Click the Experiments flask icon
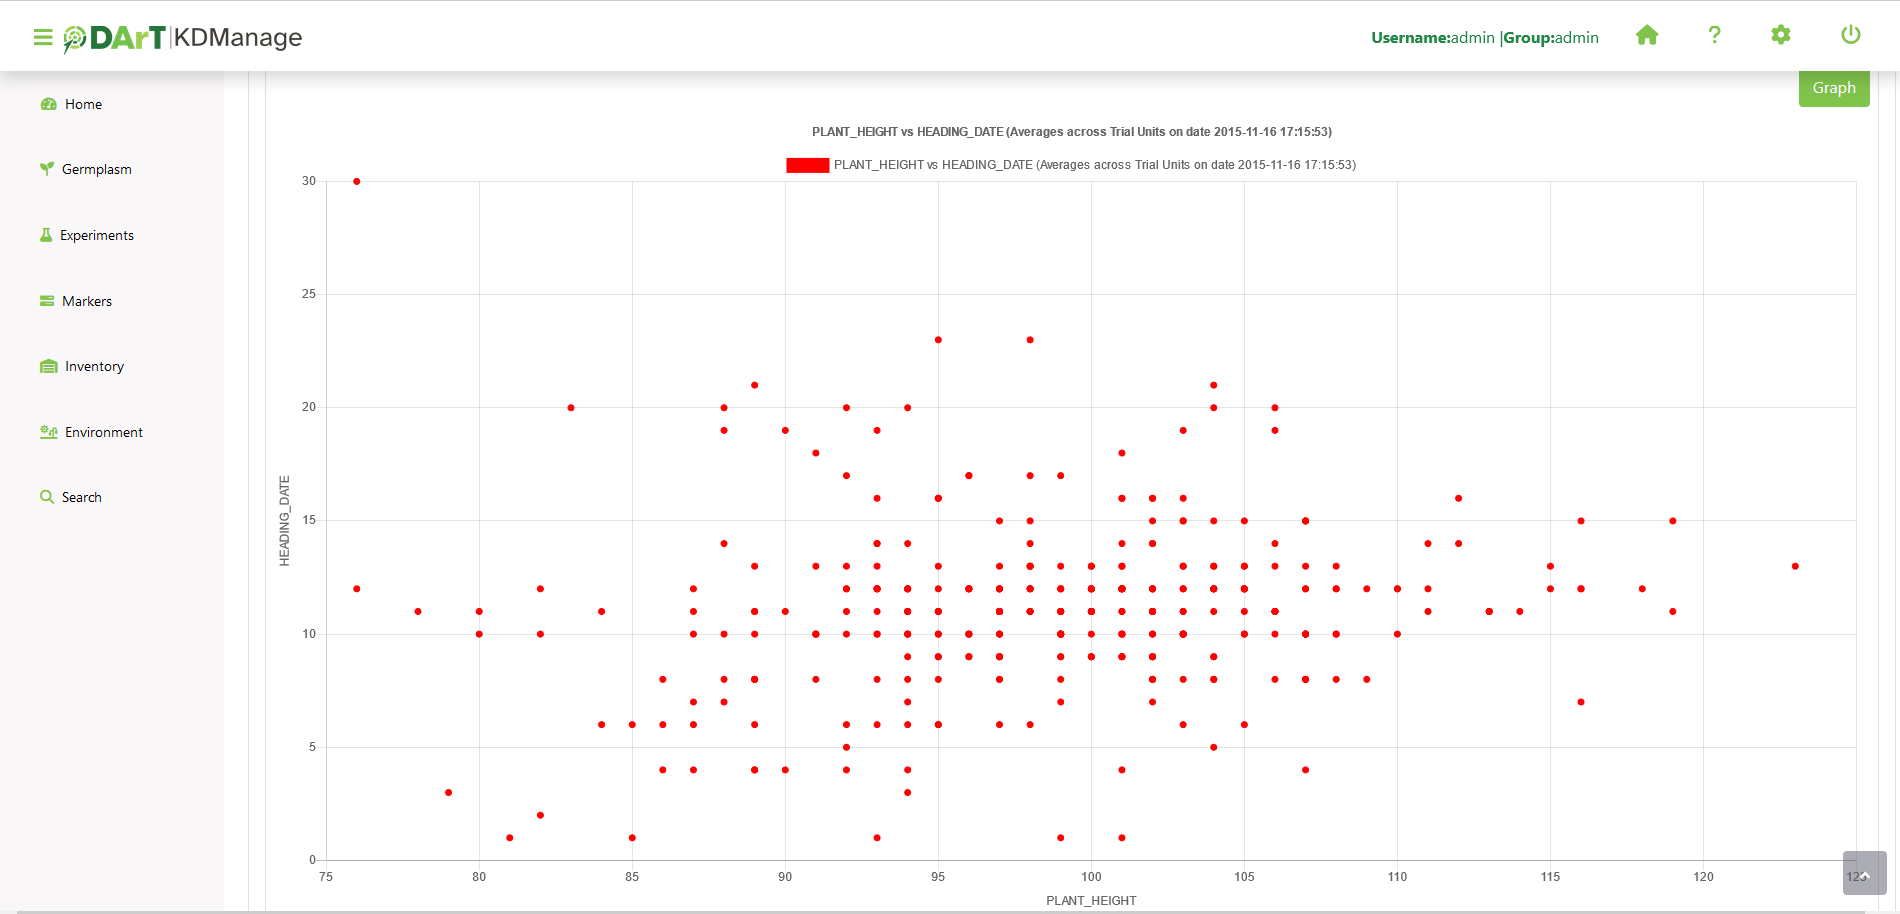The height and width of the screenshot is (914, 1900). [x=46, y=235]
